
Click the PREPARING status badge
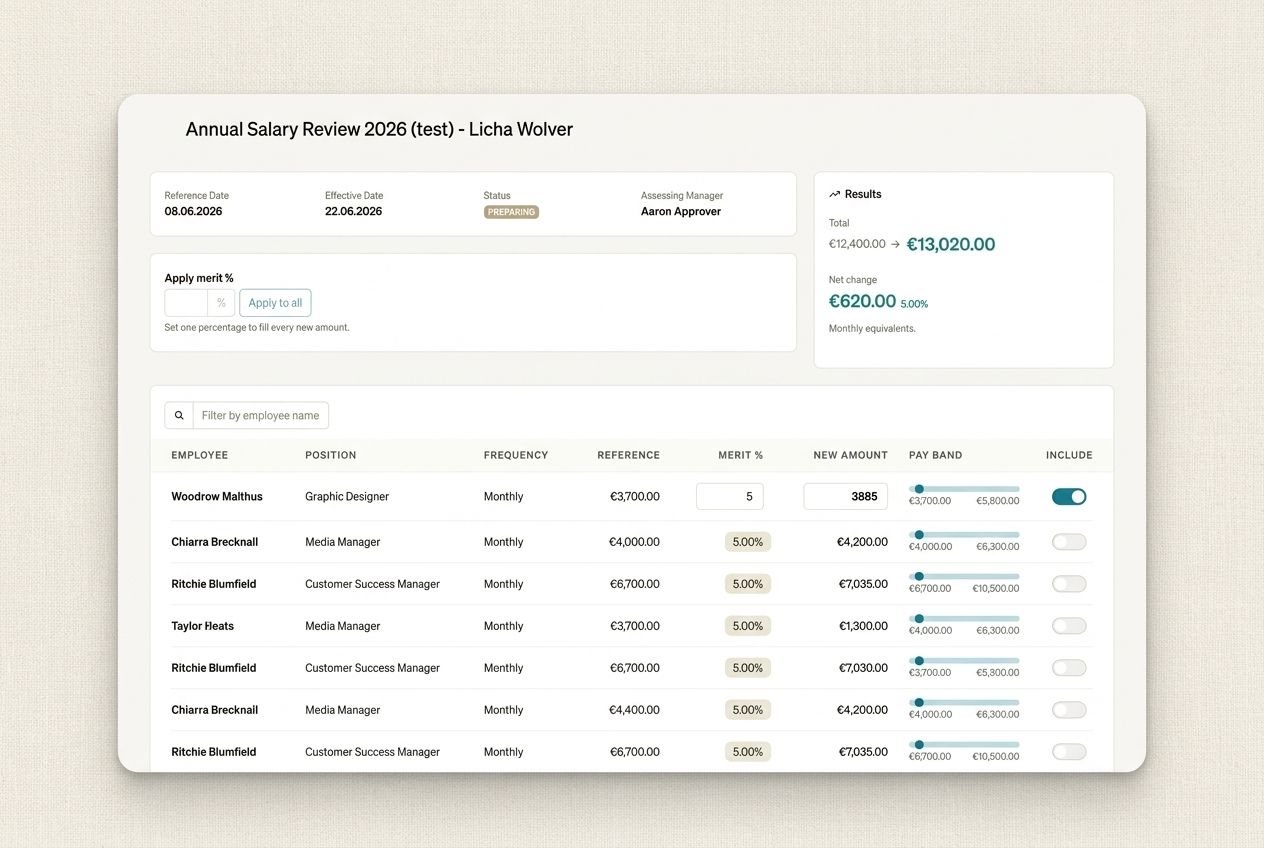511,212
